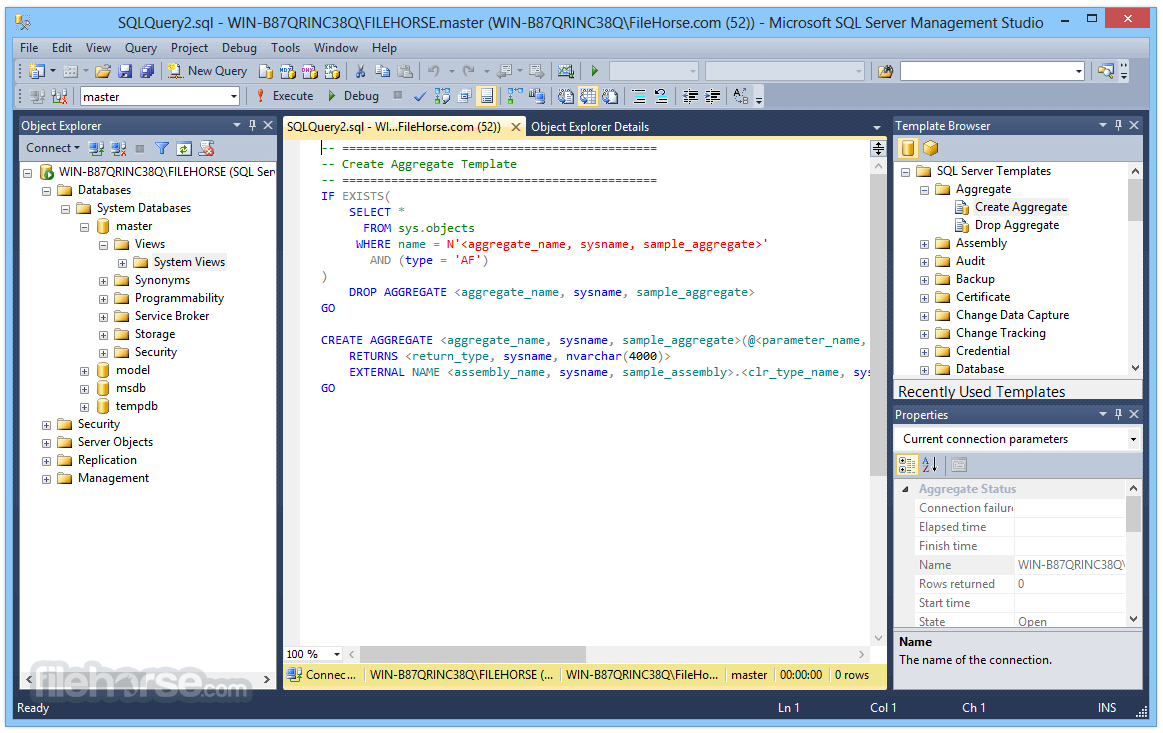Click the Database Engine Query icon
This screenshot has height=733, width=1163.
[x=266, y=71]
